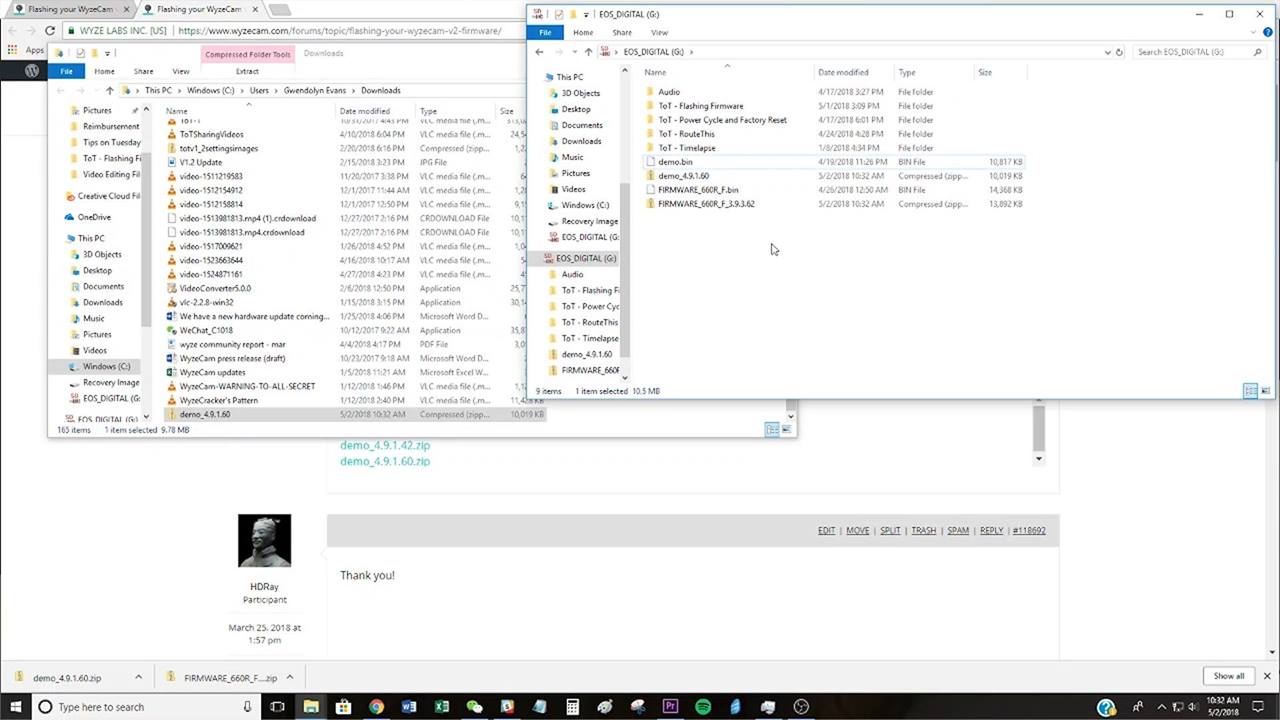Open the Excel taskbar icon

click(441, 707)
